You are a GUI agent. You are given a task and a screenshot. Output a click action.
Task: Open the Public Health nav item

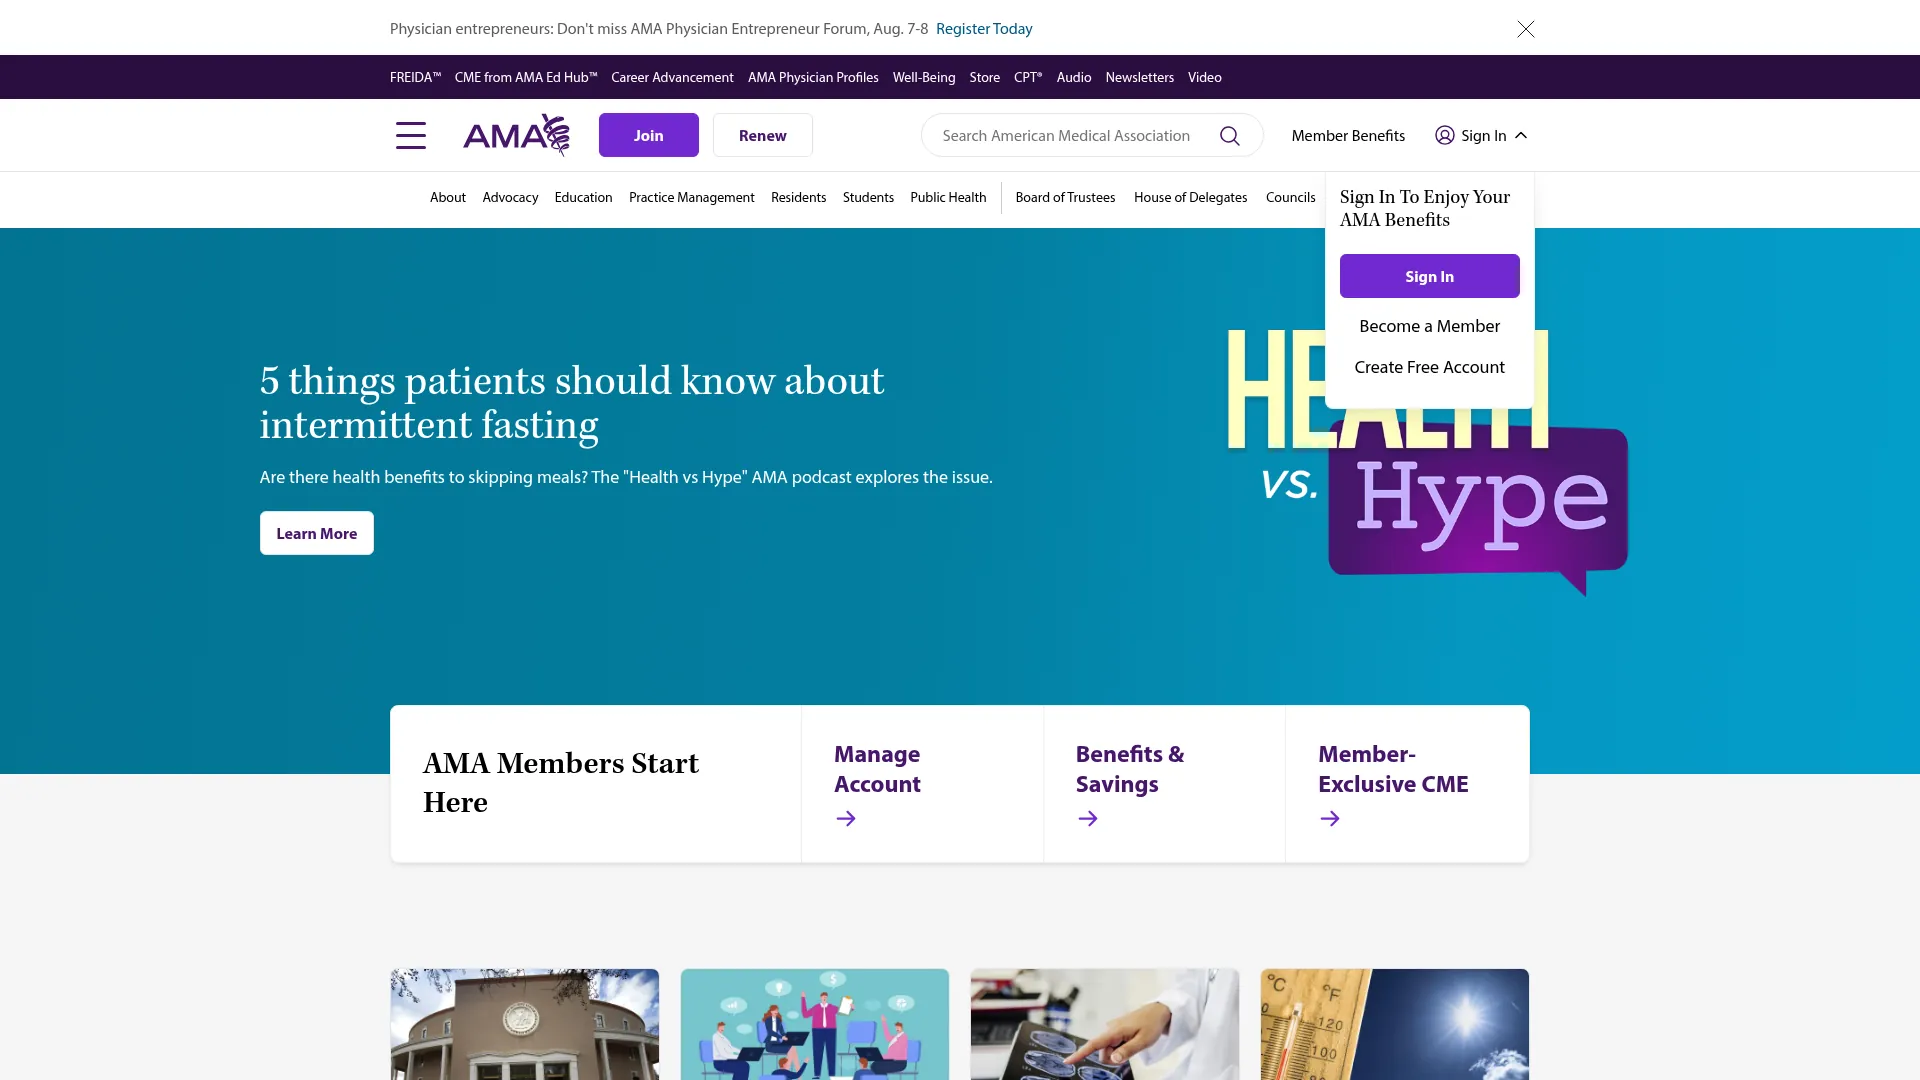click(x=948, y=197)
